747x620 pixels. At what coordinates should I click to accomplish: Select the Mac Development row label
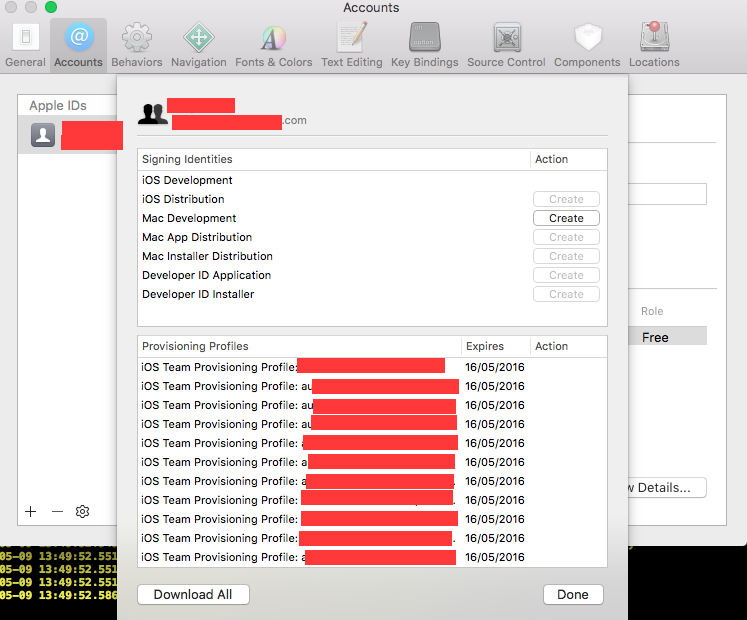(x=189, y=218)
